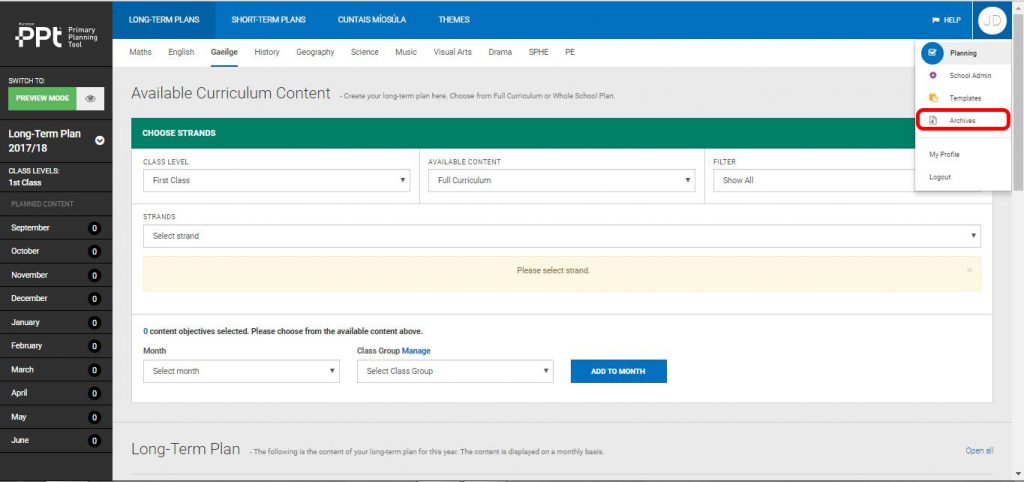Open the Select month dropdown
The image size is (1024, 482).
(x=241, y=371)
